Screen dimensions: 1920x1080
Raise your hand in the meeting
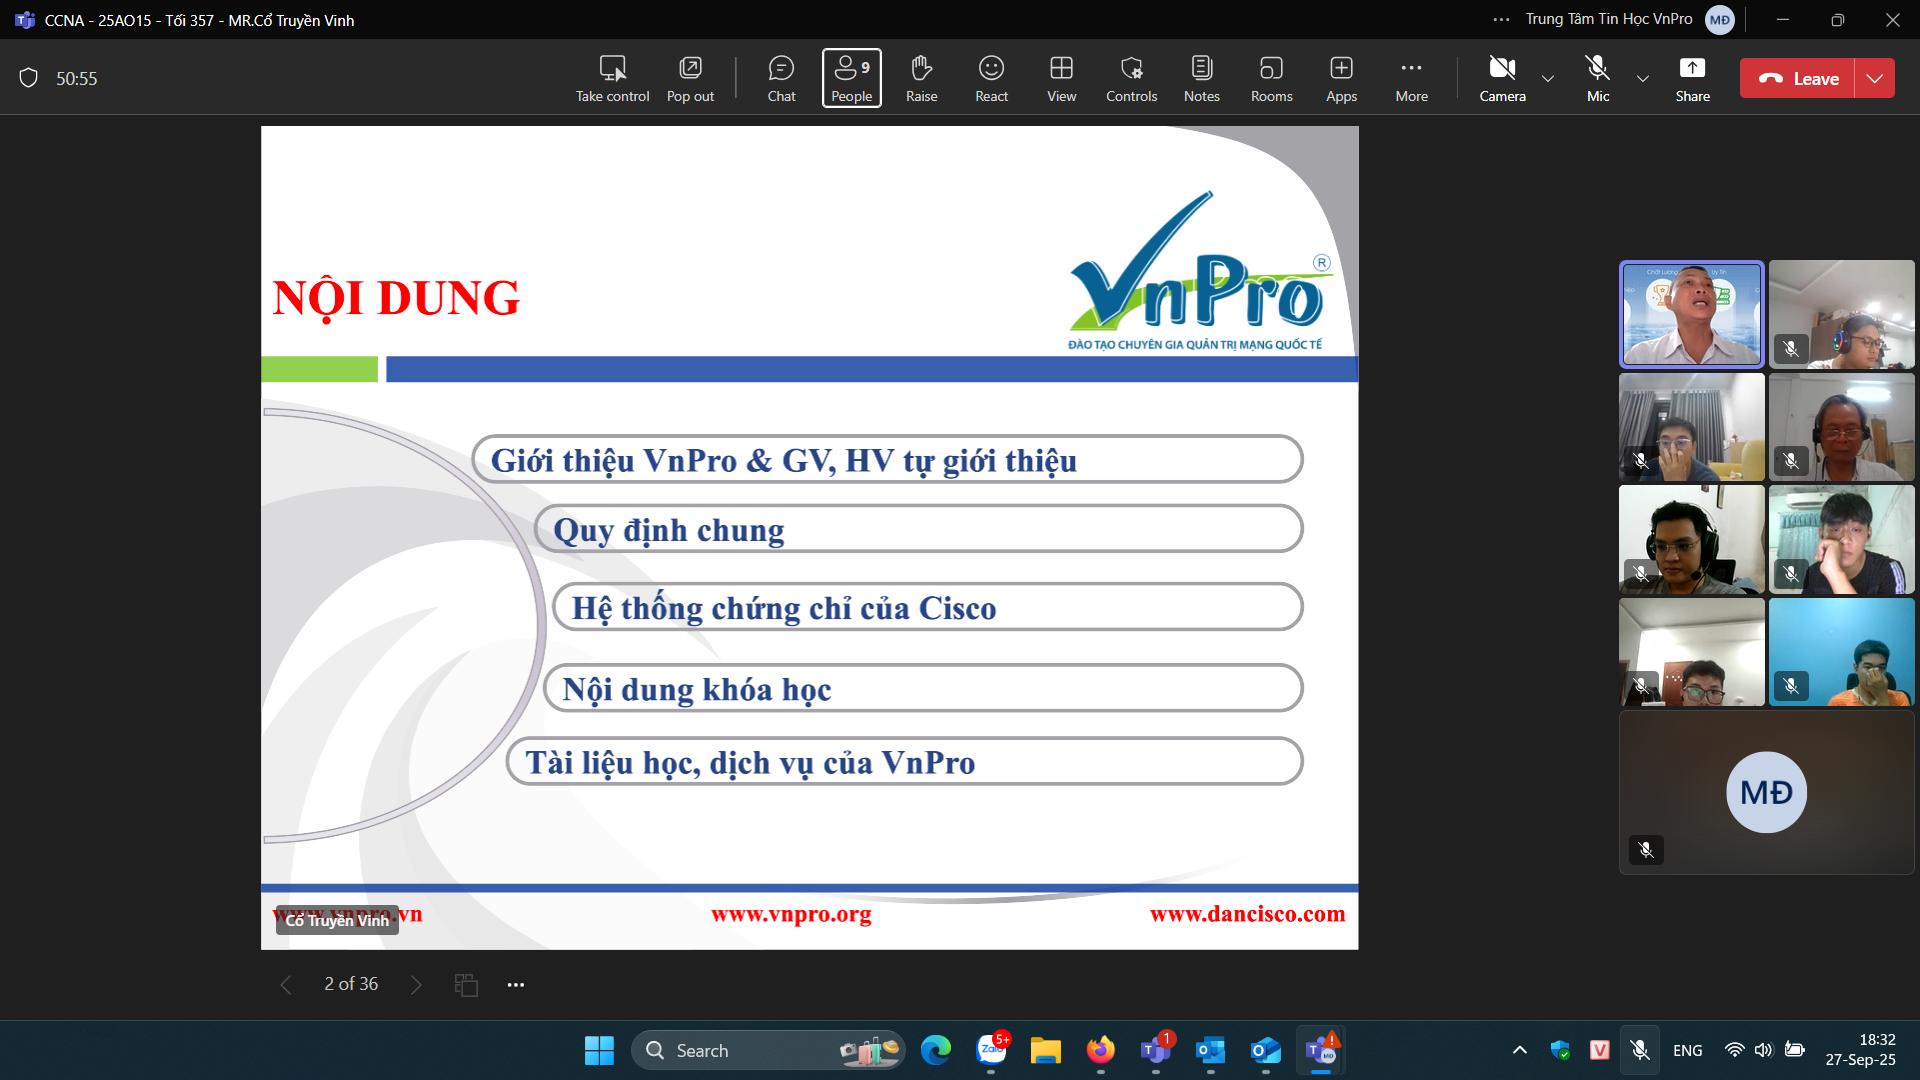click(921, 78)
